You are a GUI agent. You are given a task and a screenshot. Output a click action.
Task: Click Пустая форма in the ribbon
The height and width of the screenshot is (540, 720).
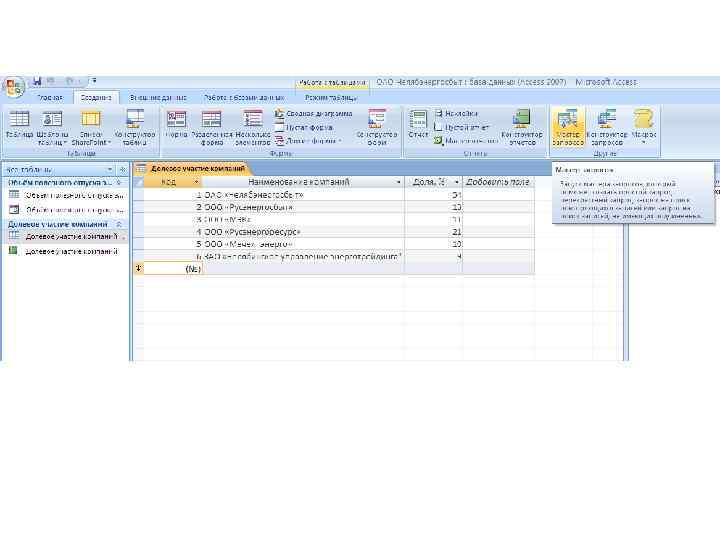pyautogui.click(x=304, y=127)
